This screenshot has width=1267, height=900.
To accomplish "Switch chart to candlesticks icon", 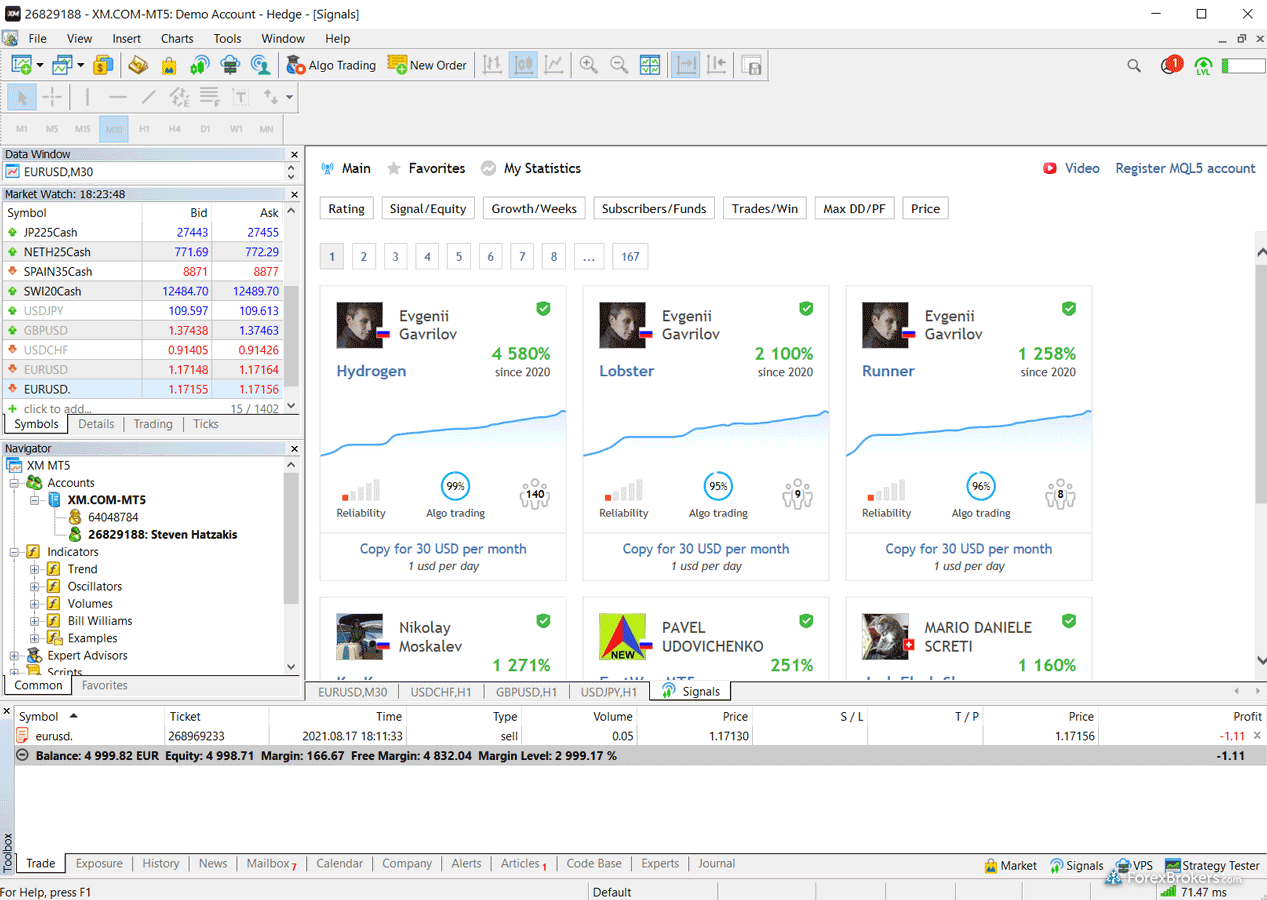I will (x=523, y=65).
